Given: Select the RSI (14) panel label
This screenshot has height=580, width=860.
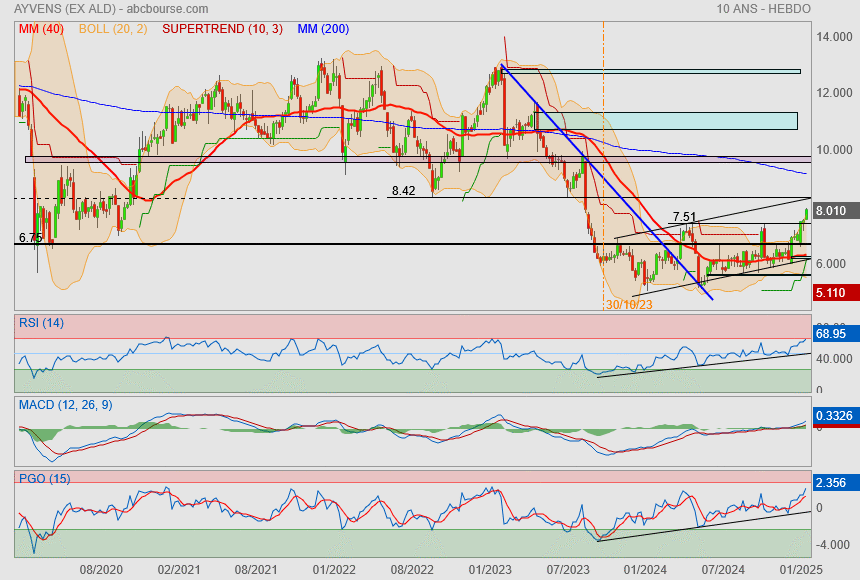Looking at the screenshot, I should 41,323.
